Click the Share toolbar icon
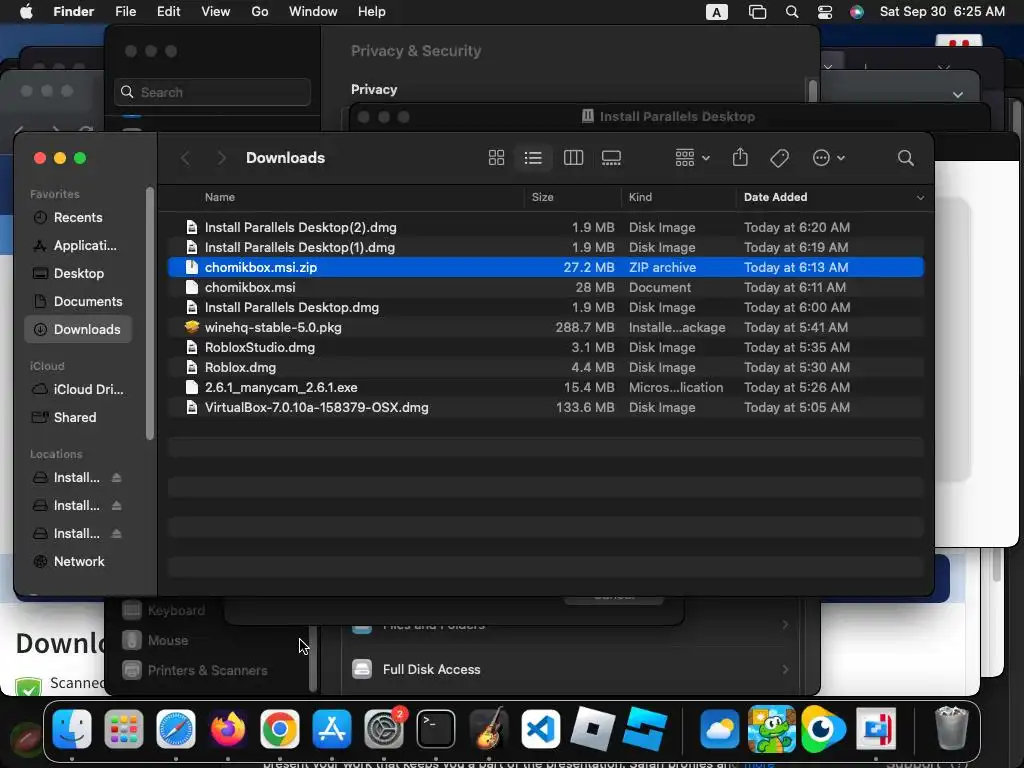The height and width of the screenshot is (768, 1024). [740, 157]
